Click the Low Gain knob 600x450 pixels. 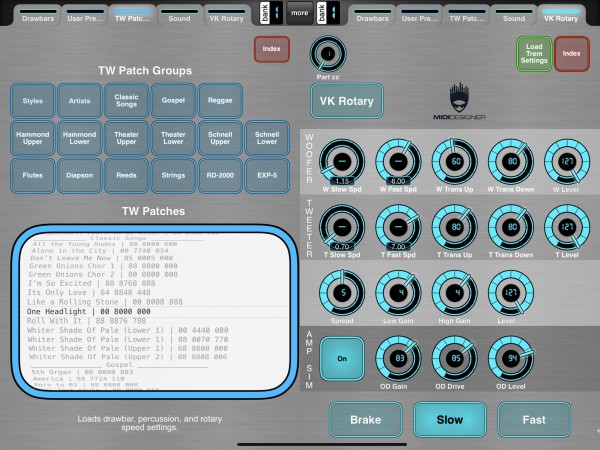click(x=398, y=293)
